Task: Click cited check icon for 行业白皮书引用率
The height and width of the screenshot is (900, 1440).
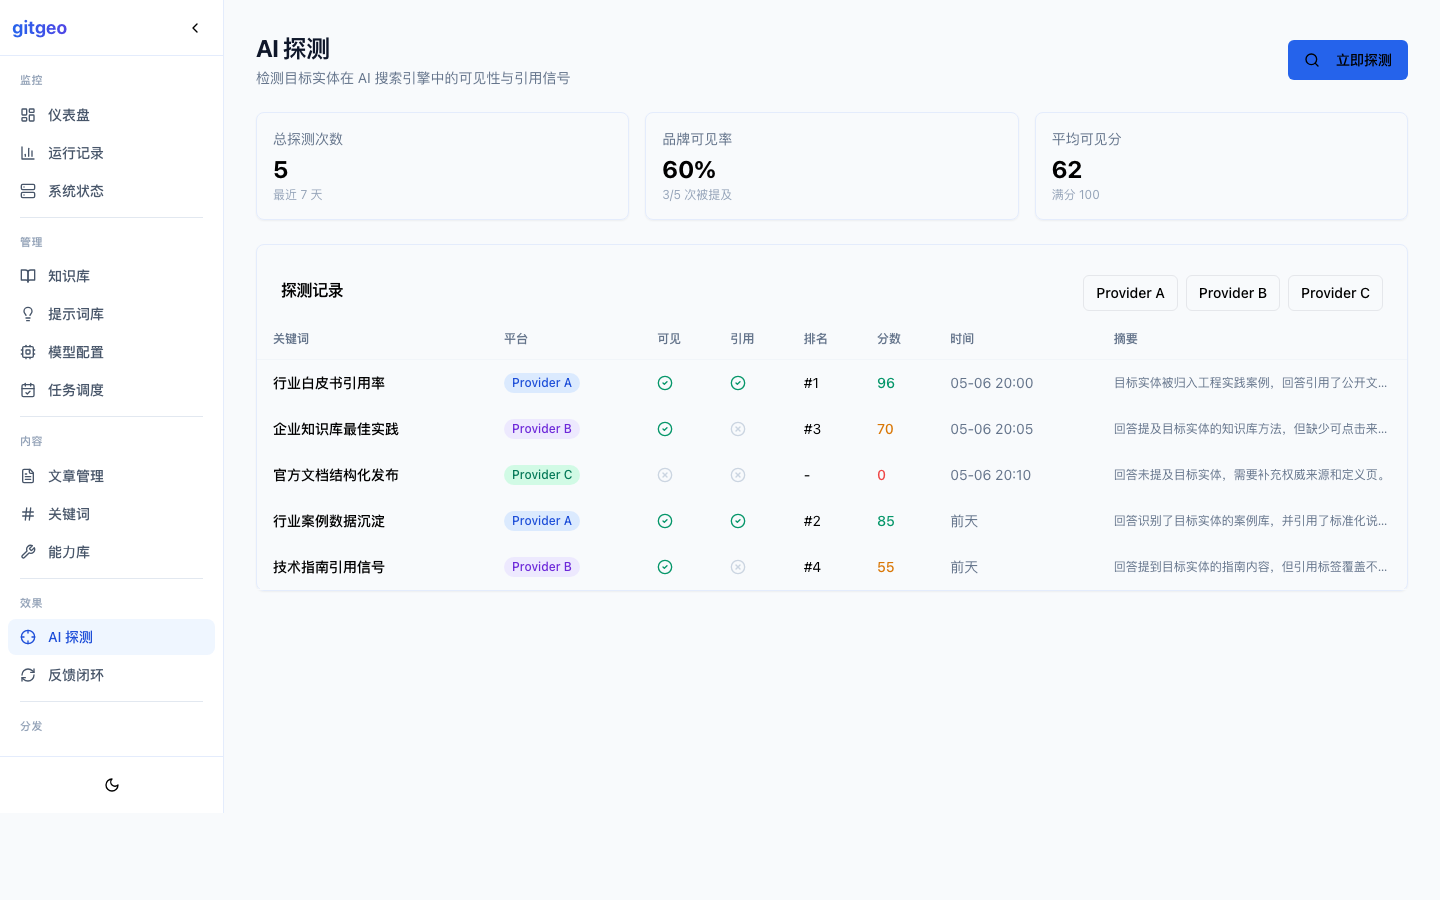Action: [x=738, y=383]
